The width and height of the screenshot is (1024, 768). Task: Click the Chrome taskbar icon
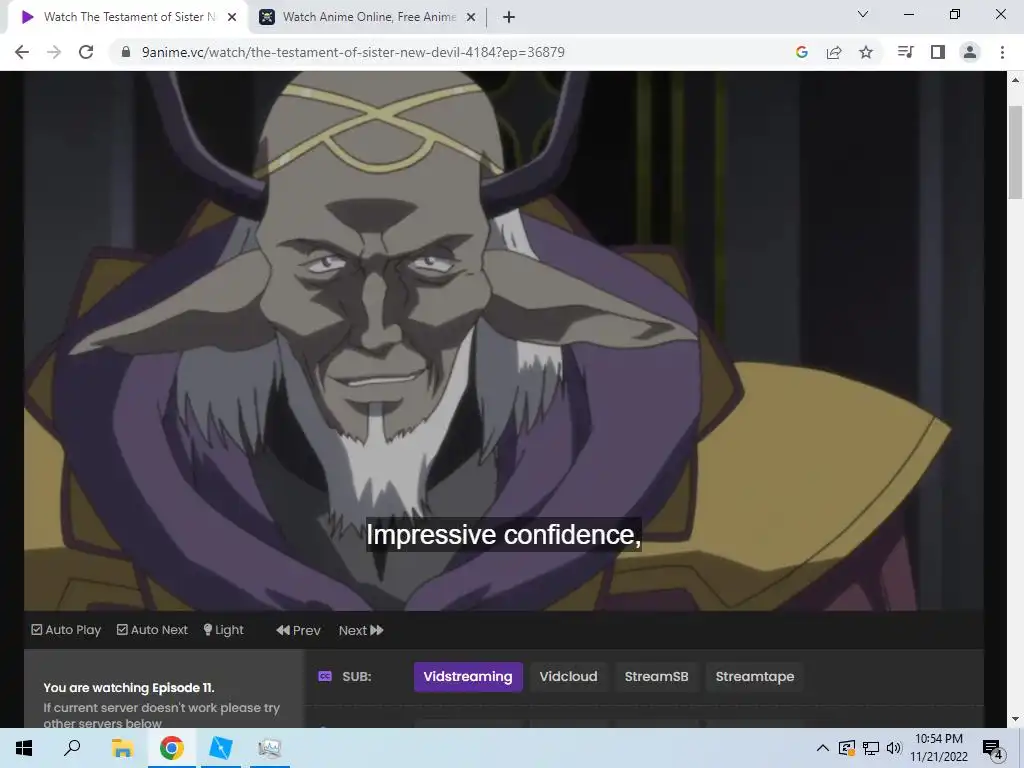point(171,748)
